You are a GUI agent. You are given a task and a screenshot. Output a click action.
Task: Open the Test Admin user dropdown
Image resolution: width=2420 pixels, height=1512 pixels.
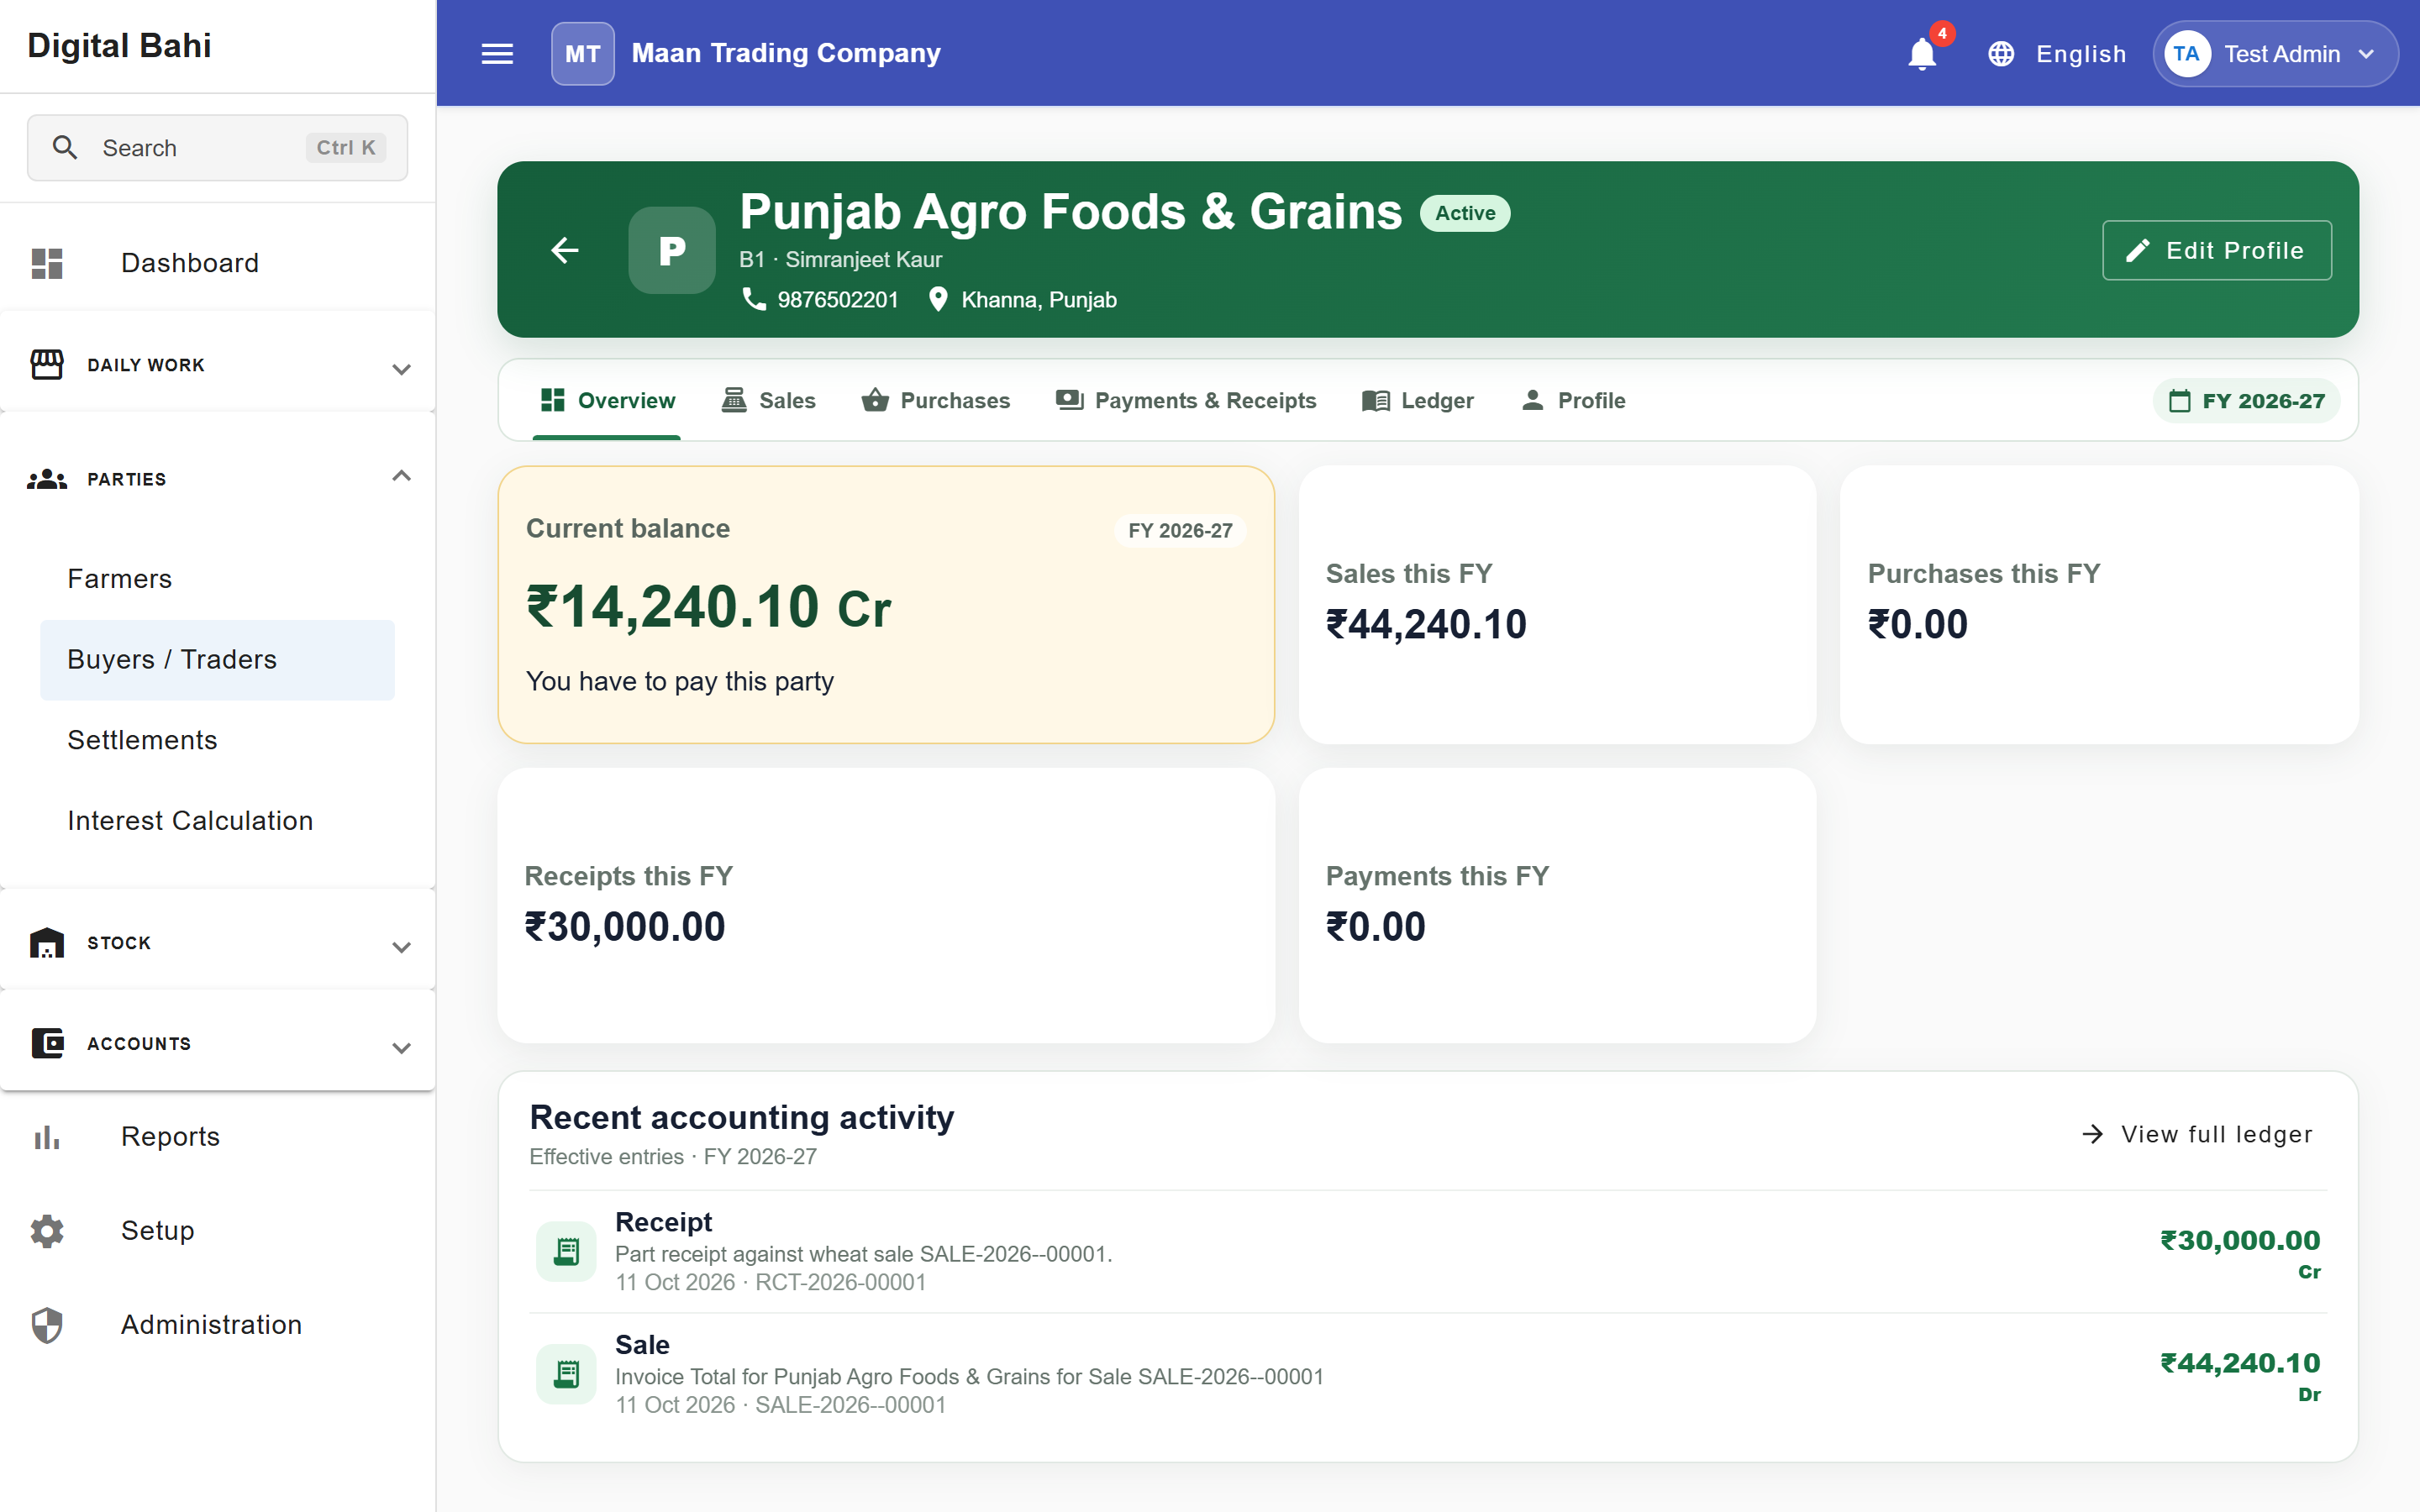2275,54
